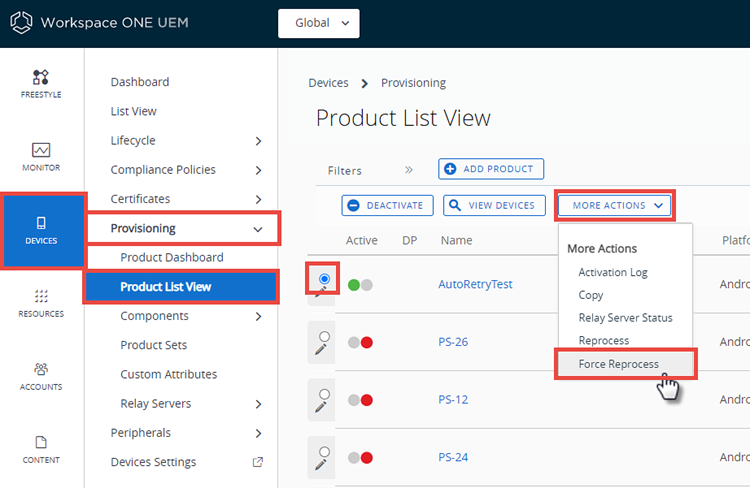Viewport: 750px width, 488px height.
Task: Select the AutoRetryTest row radio button
Action: (x=324, y=278)
